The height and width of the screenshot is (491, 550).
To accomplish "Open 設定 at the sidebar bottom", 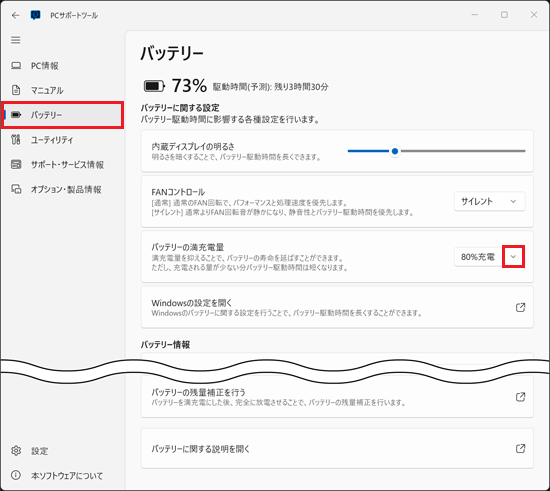I will (62, 451).
